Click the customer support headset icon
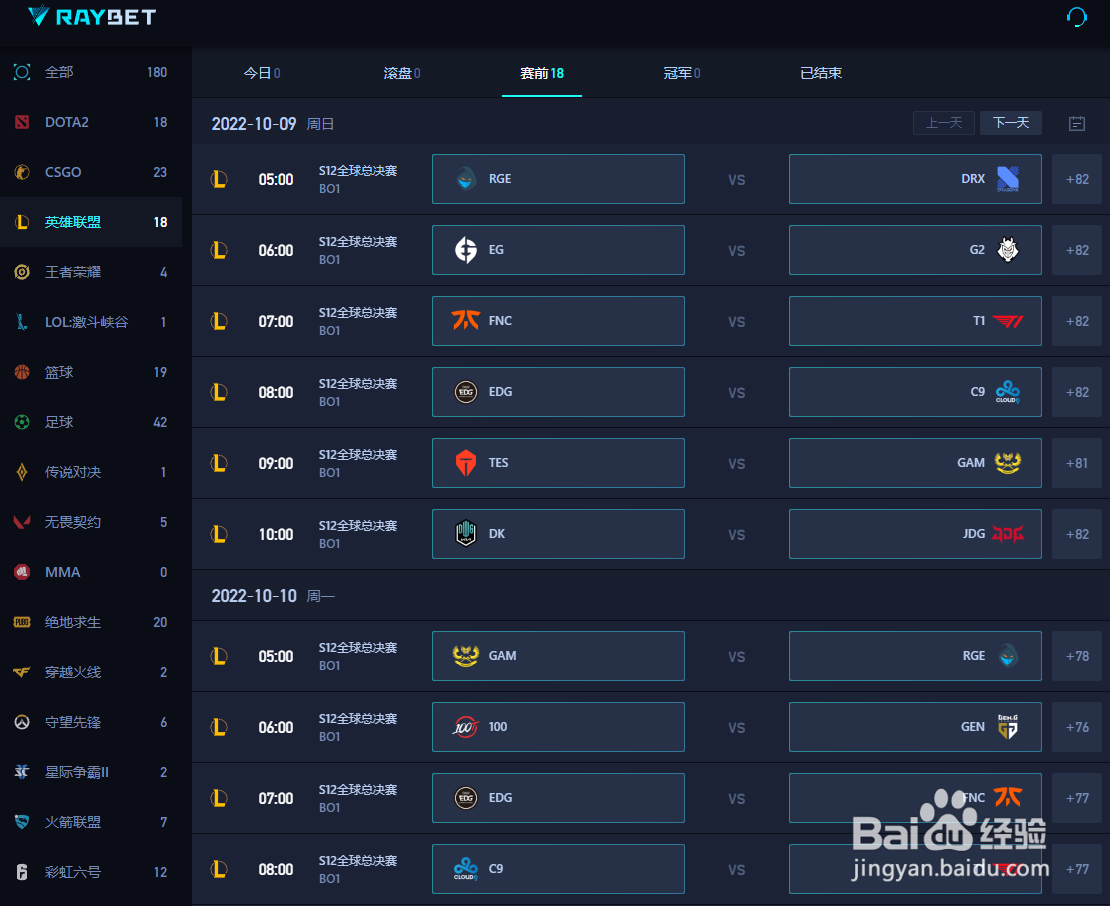The height and width of the screenshot is (906, 1110). [1077, 17]
